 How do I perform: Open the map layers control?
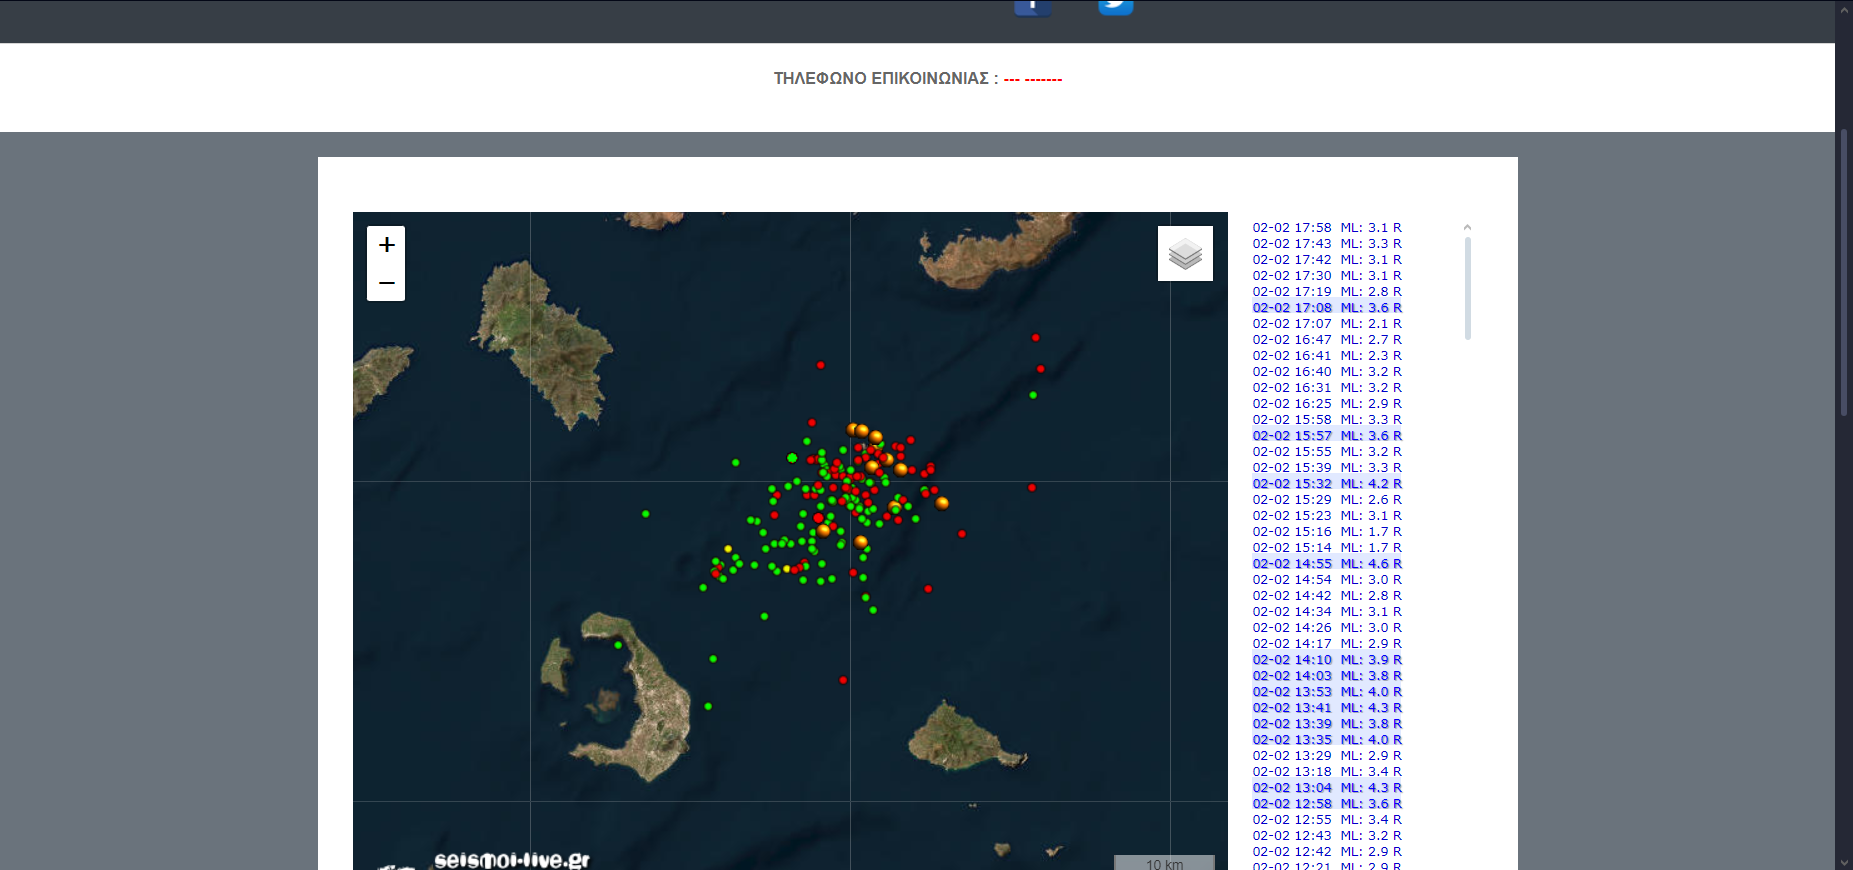click(x=1185, y=253)
